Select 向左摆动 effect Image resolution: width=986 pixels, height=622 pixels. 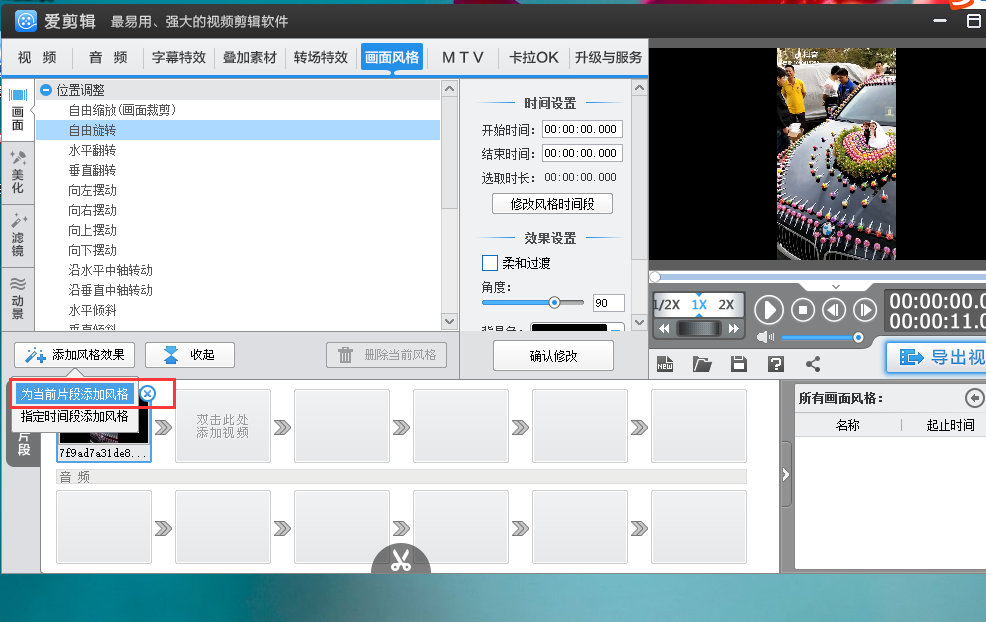tap(92, 191)
